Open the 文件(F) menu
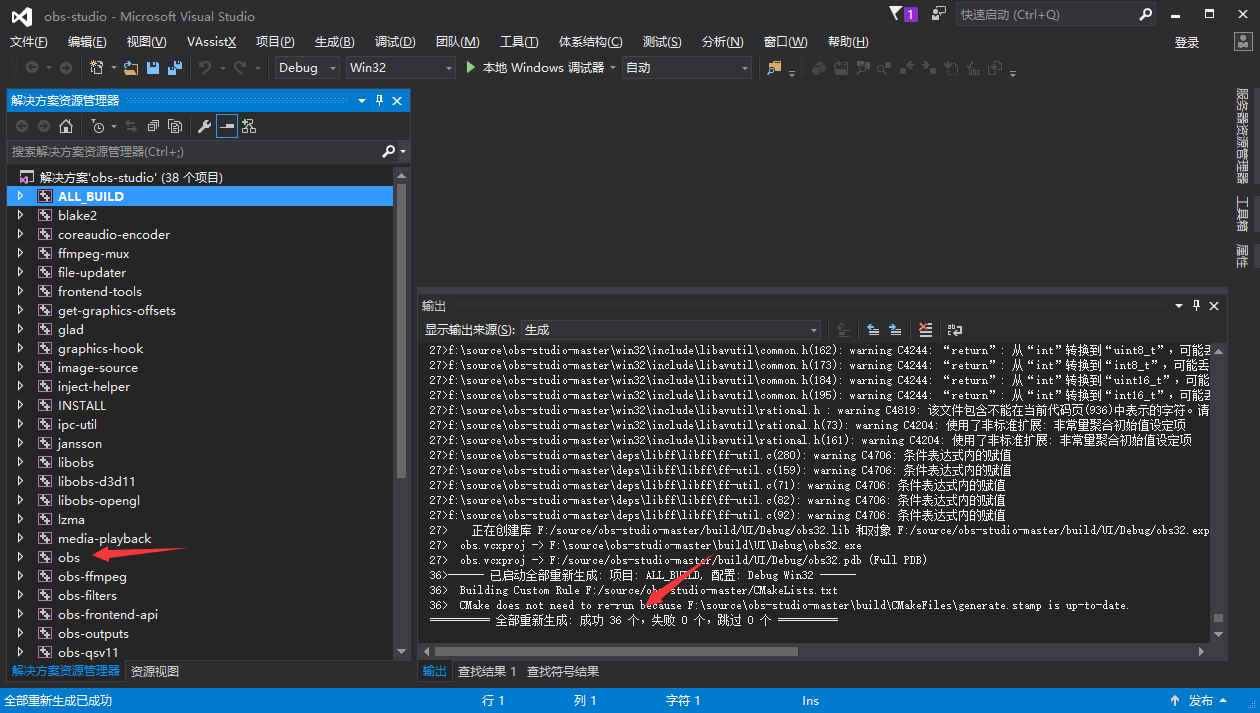This screenshot has height=713, width=1260. (29, 42)
